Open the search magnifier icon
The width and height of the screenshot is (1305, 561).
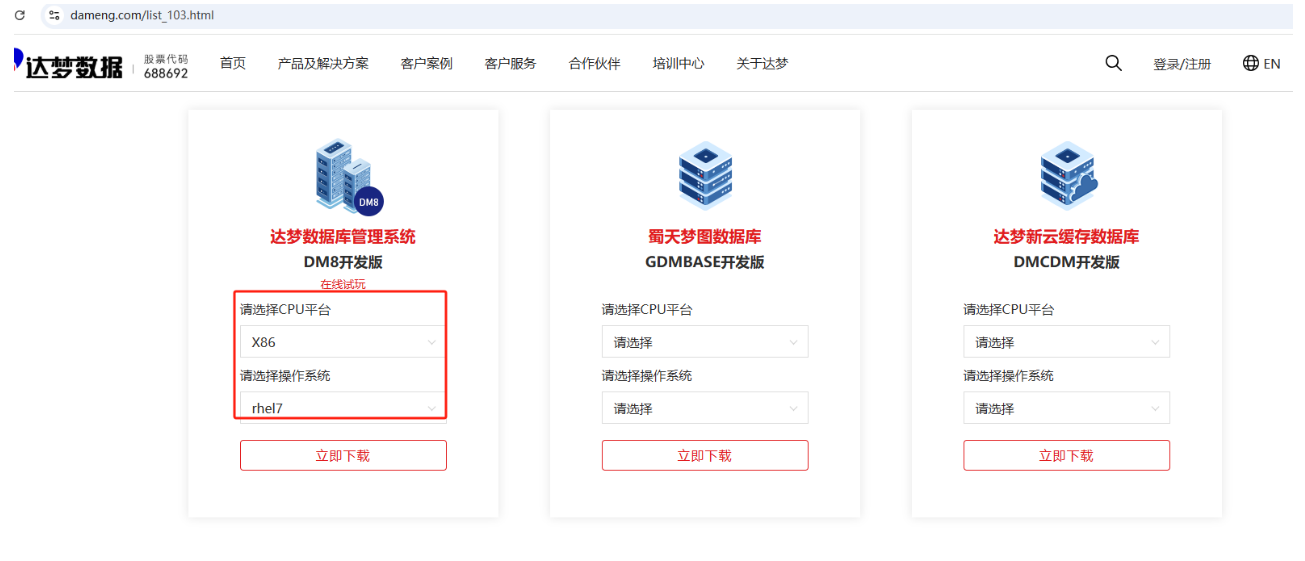tap(1113, 63)
